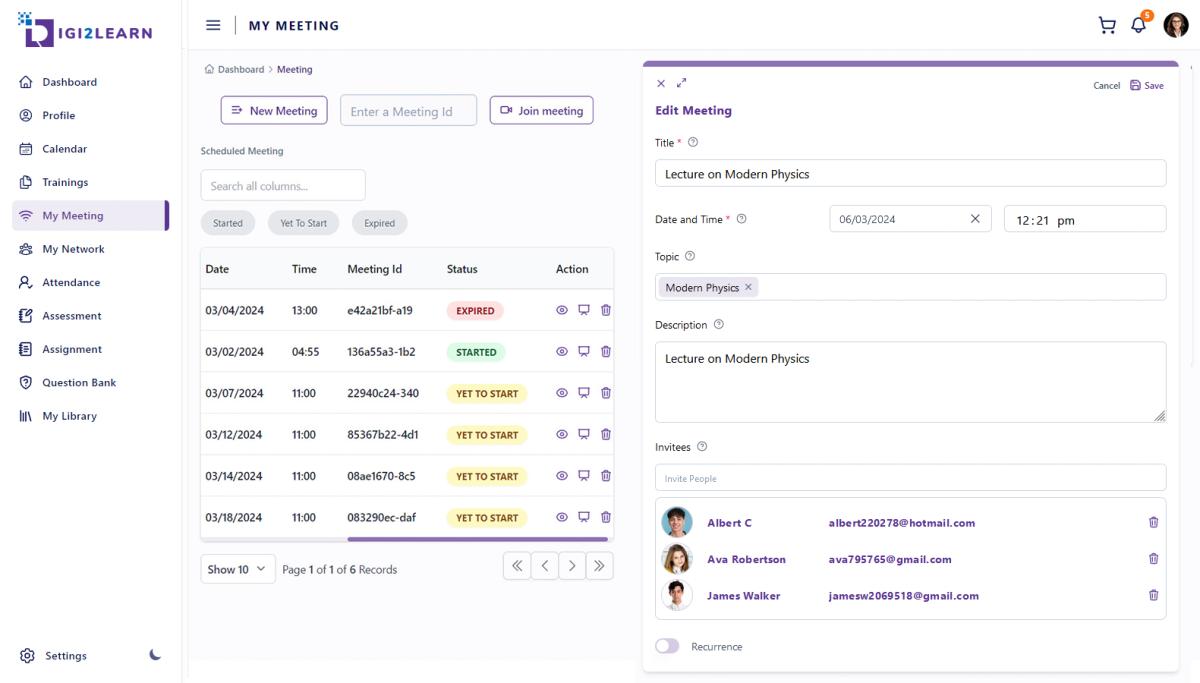1200x683 pixels.
Task: Delete the expired meeting e42a21bf-a19
Action: [x=606, y=310]
